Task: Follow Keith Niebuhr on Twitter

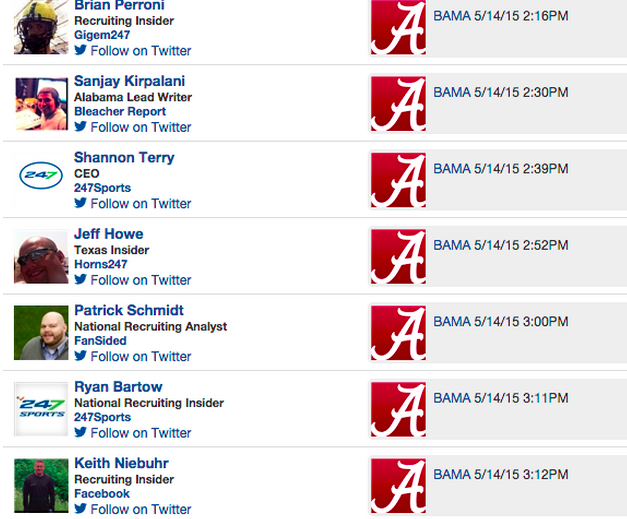Action: (140, 509)
